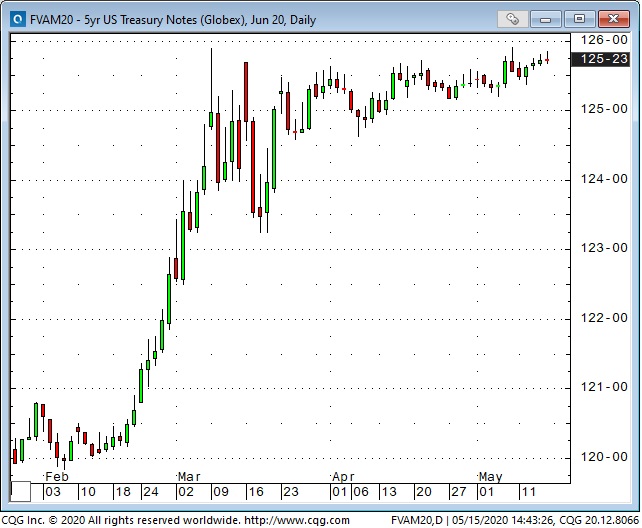Click the 20 date label on time axis
The width and height of the screenshot is (642, 528).
click(423, 492)
